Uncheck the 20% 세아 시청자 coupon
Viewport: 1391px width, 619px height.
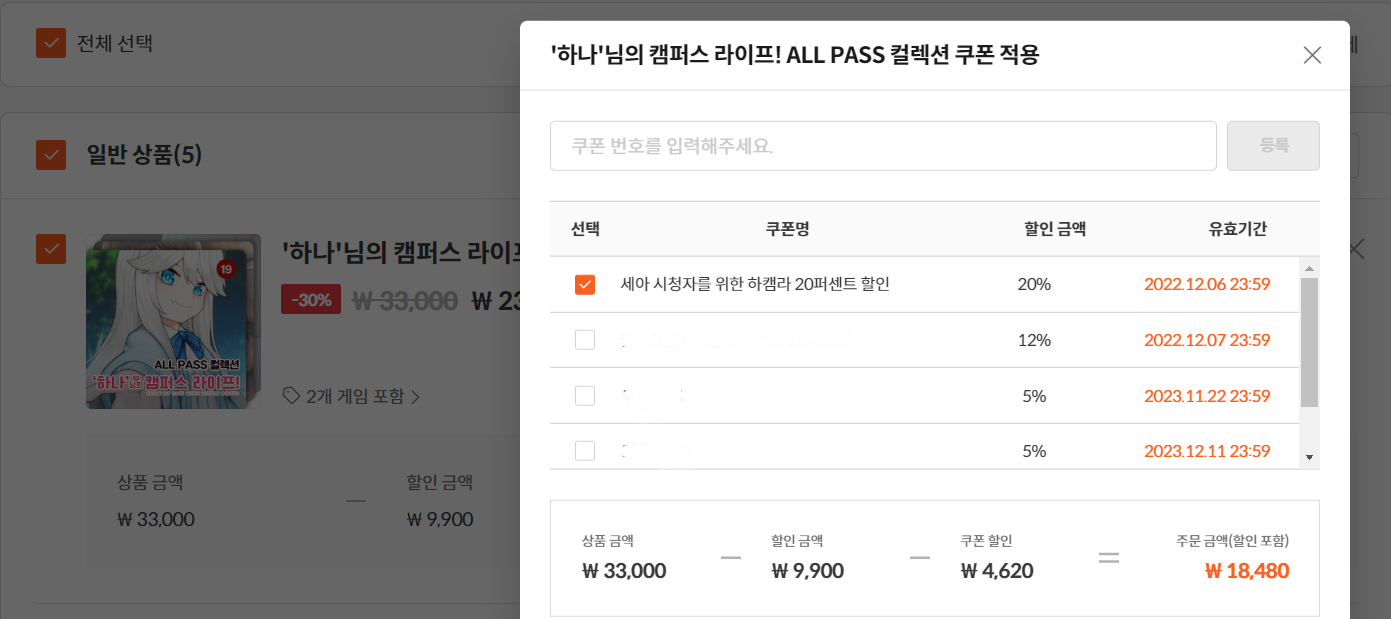click(585, 285)
